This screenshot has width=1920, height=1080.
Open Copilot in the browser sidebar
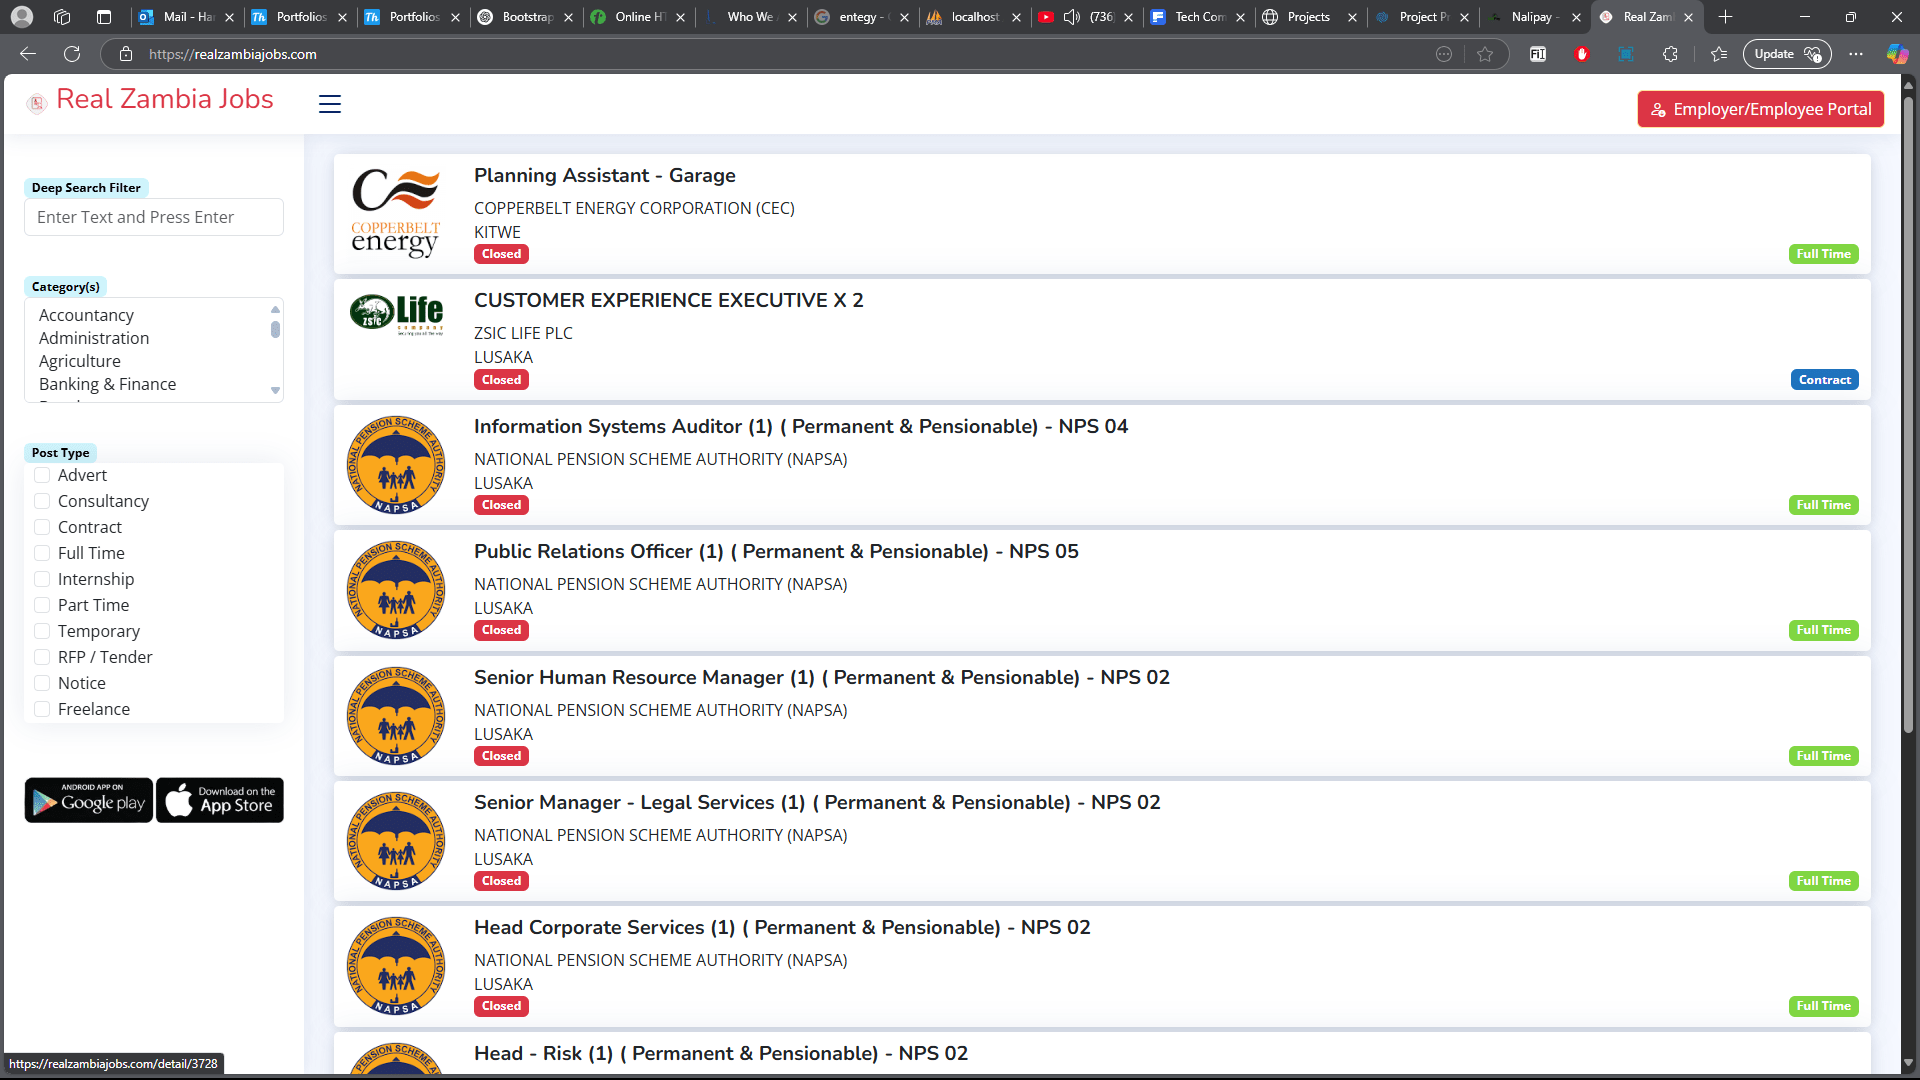[x=1897, y=54]
